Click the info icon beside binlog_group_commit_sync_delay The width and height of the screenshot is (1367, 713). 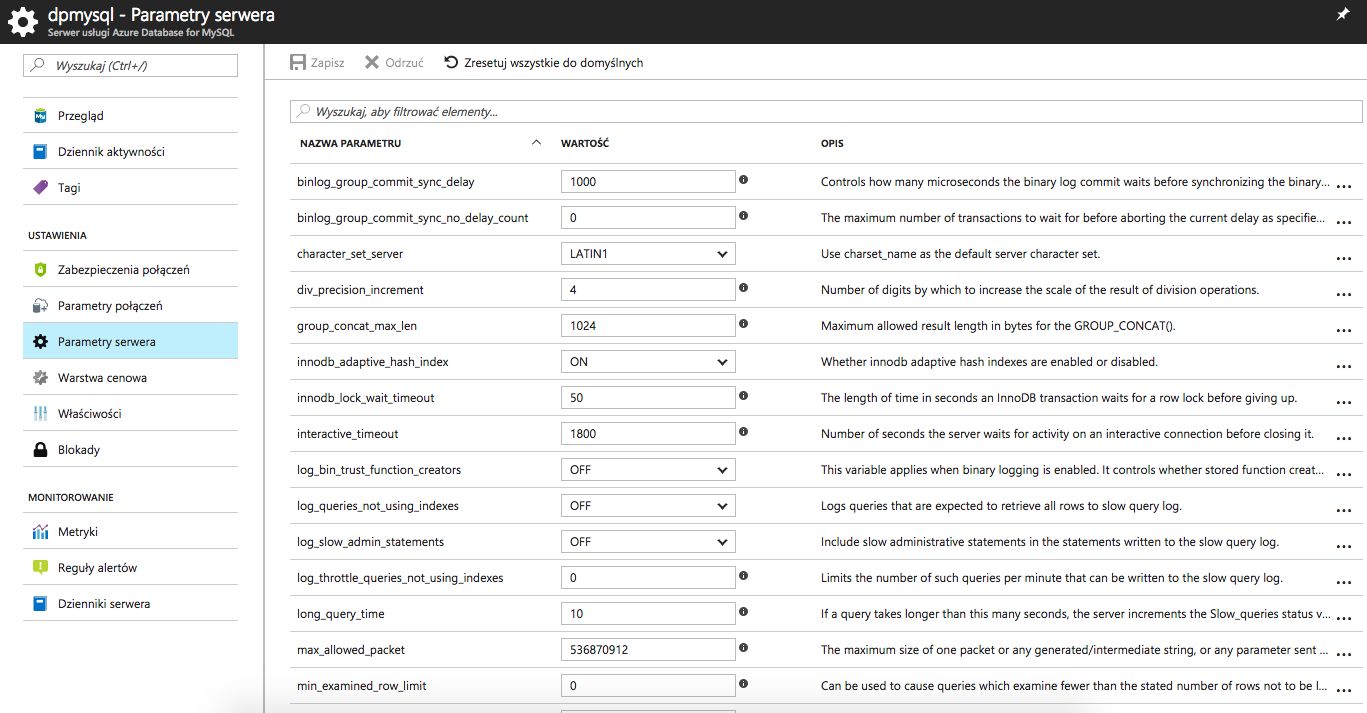[743, 180]
